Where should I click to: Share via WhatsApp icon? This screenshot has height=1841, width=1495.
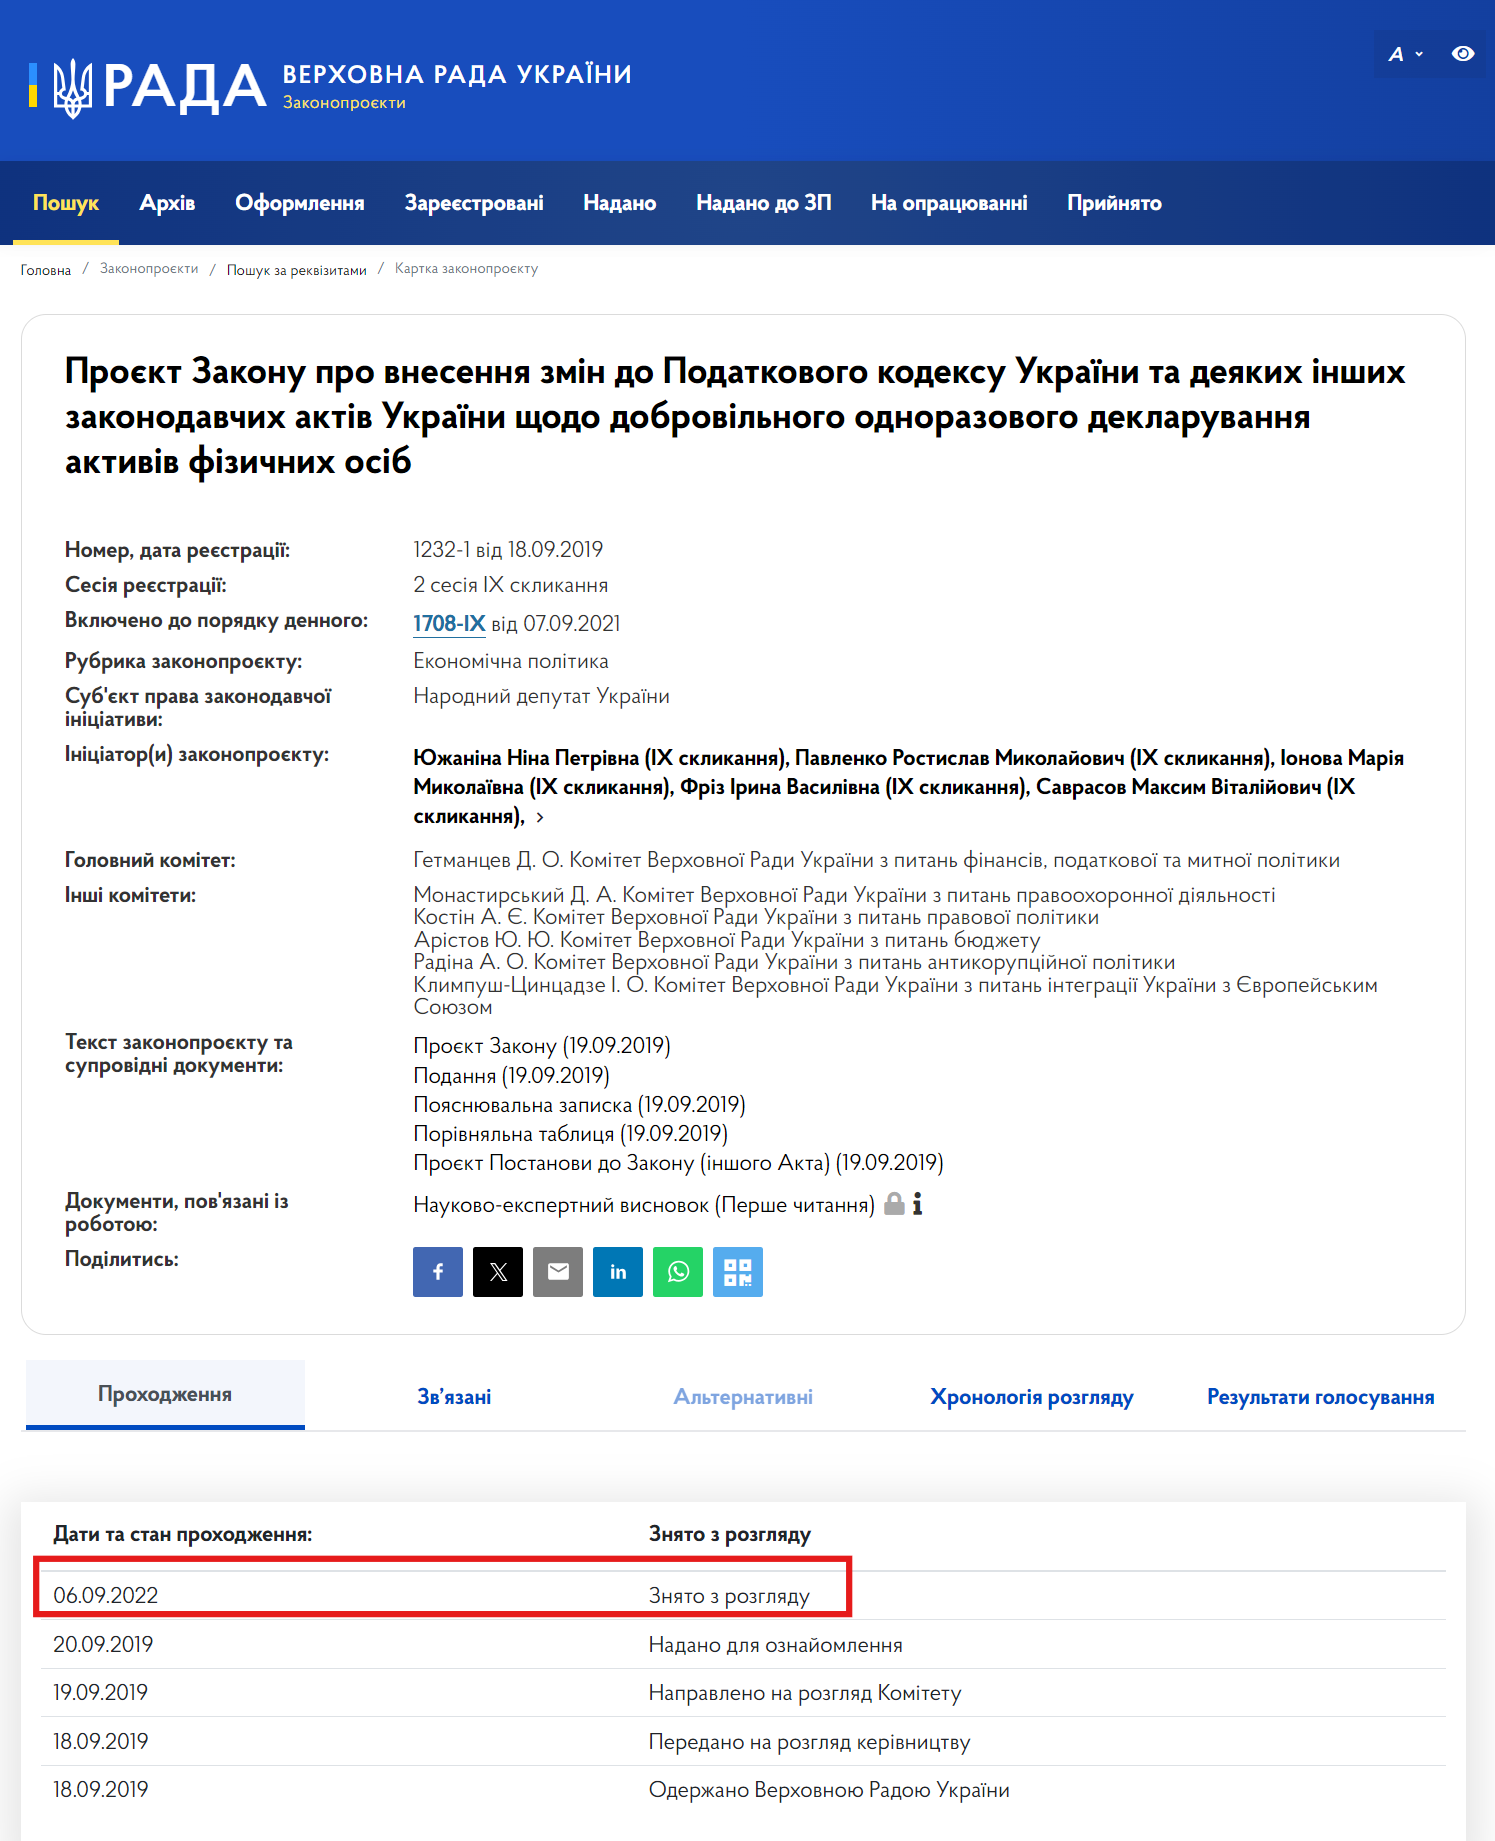pyautogui.click(x=678, y=1272)
